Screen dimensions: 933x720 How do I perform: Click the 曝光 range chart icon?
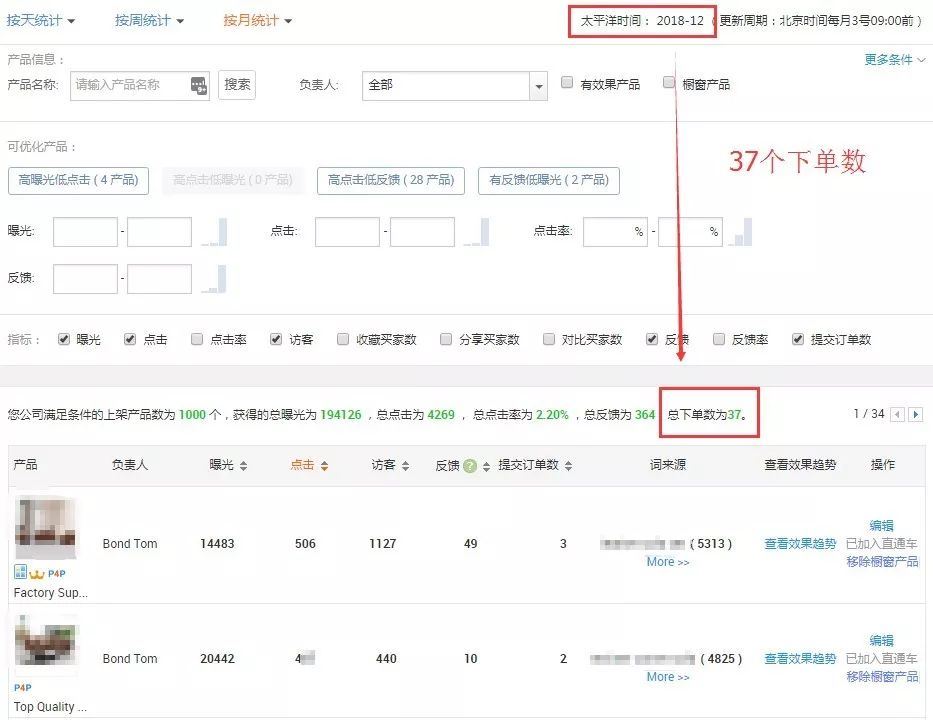[215, 232]
